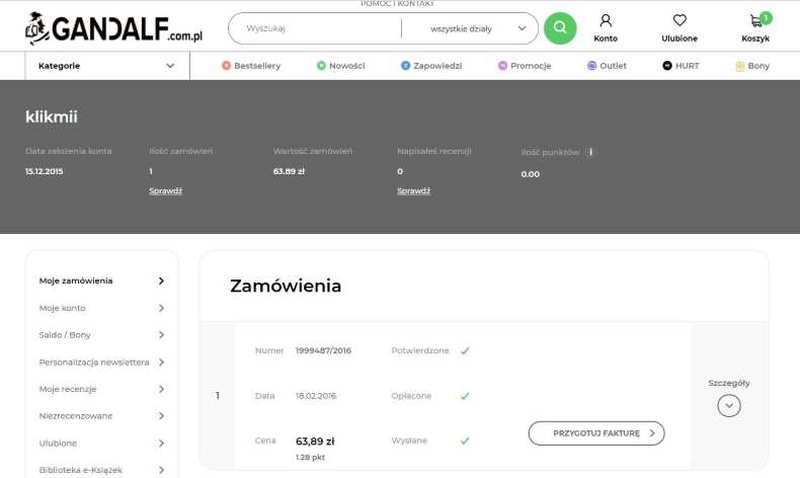
Task: Open Ulubione heart icon in header
Action: (x=680, y=20)
